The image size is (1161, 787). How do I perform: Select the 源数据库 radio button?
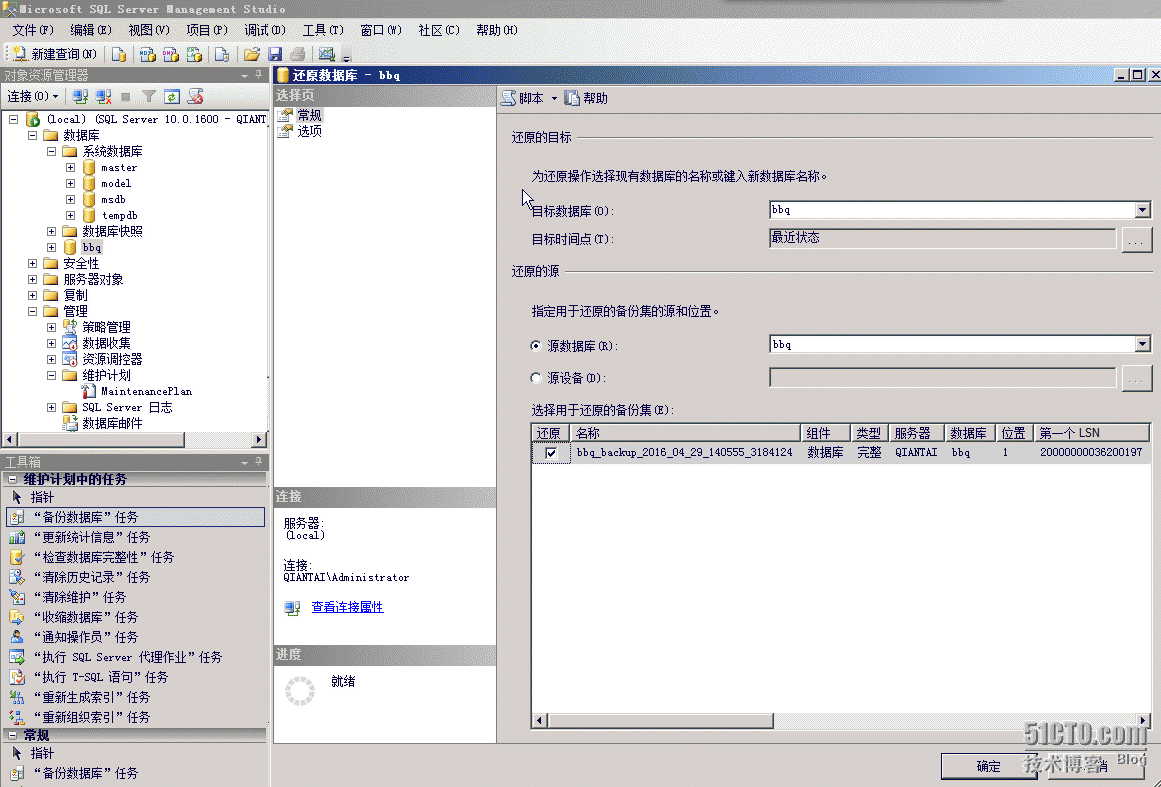click(x=536, y=346)
